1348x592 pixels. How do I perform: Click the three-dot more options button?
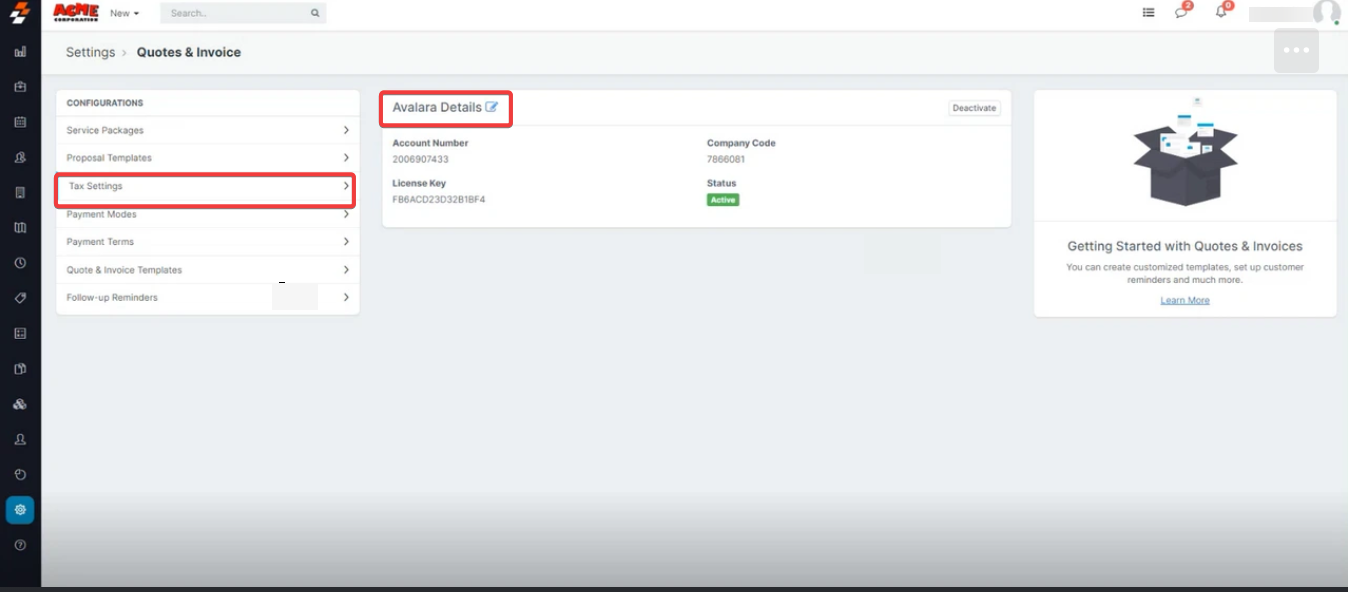click(x=1296, y=50)
